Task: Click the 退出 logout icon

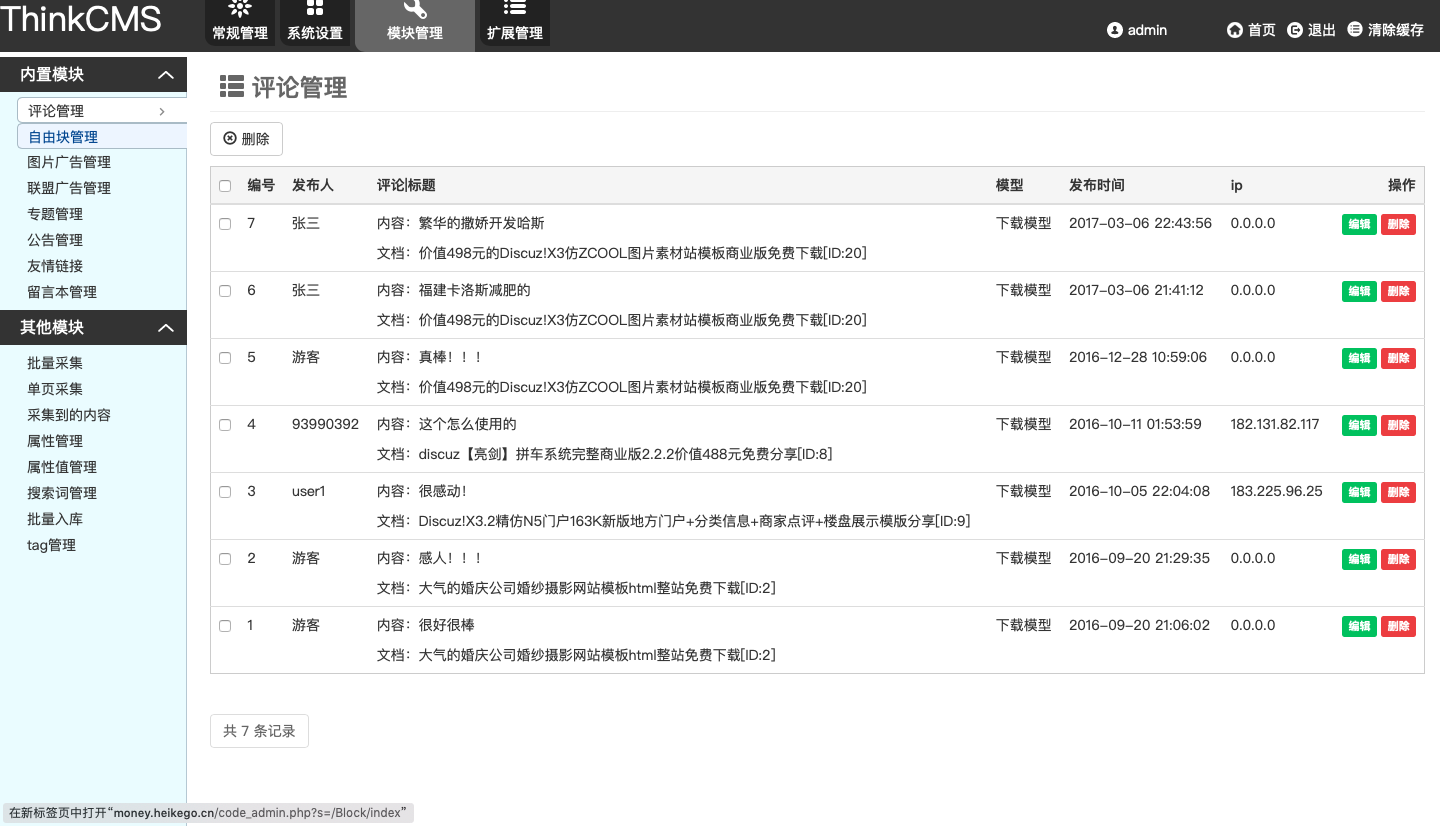Action: [1295, 30]
